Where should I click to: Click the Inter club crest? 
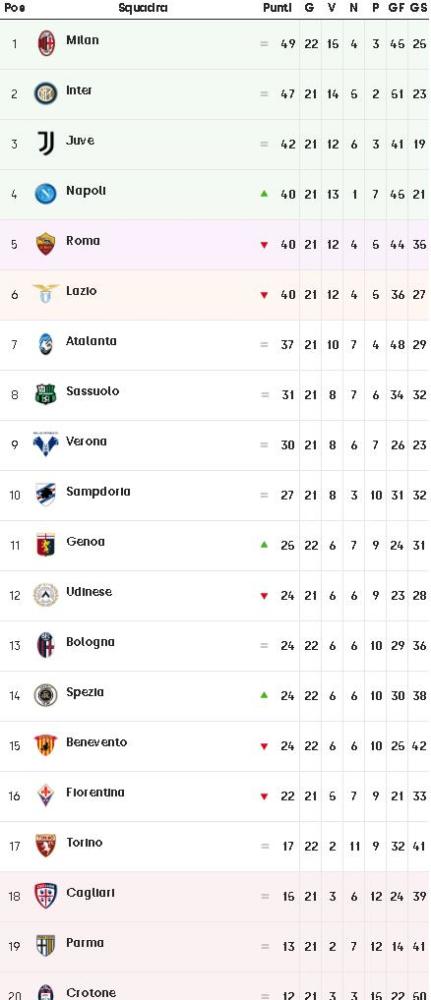tap(45, 94)
